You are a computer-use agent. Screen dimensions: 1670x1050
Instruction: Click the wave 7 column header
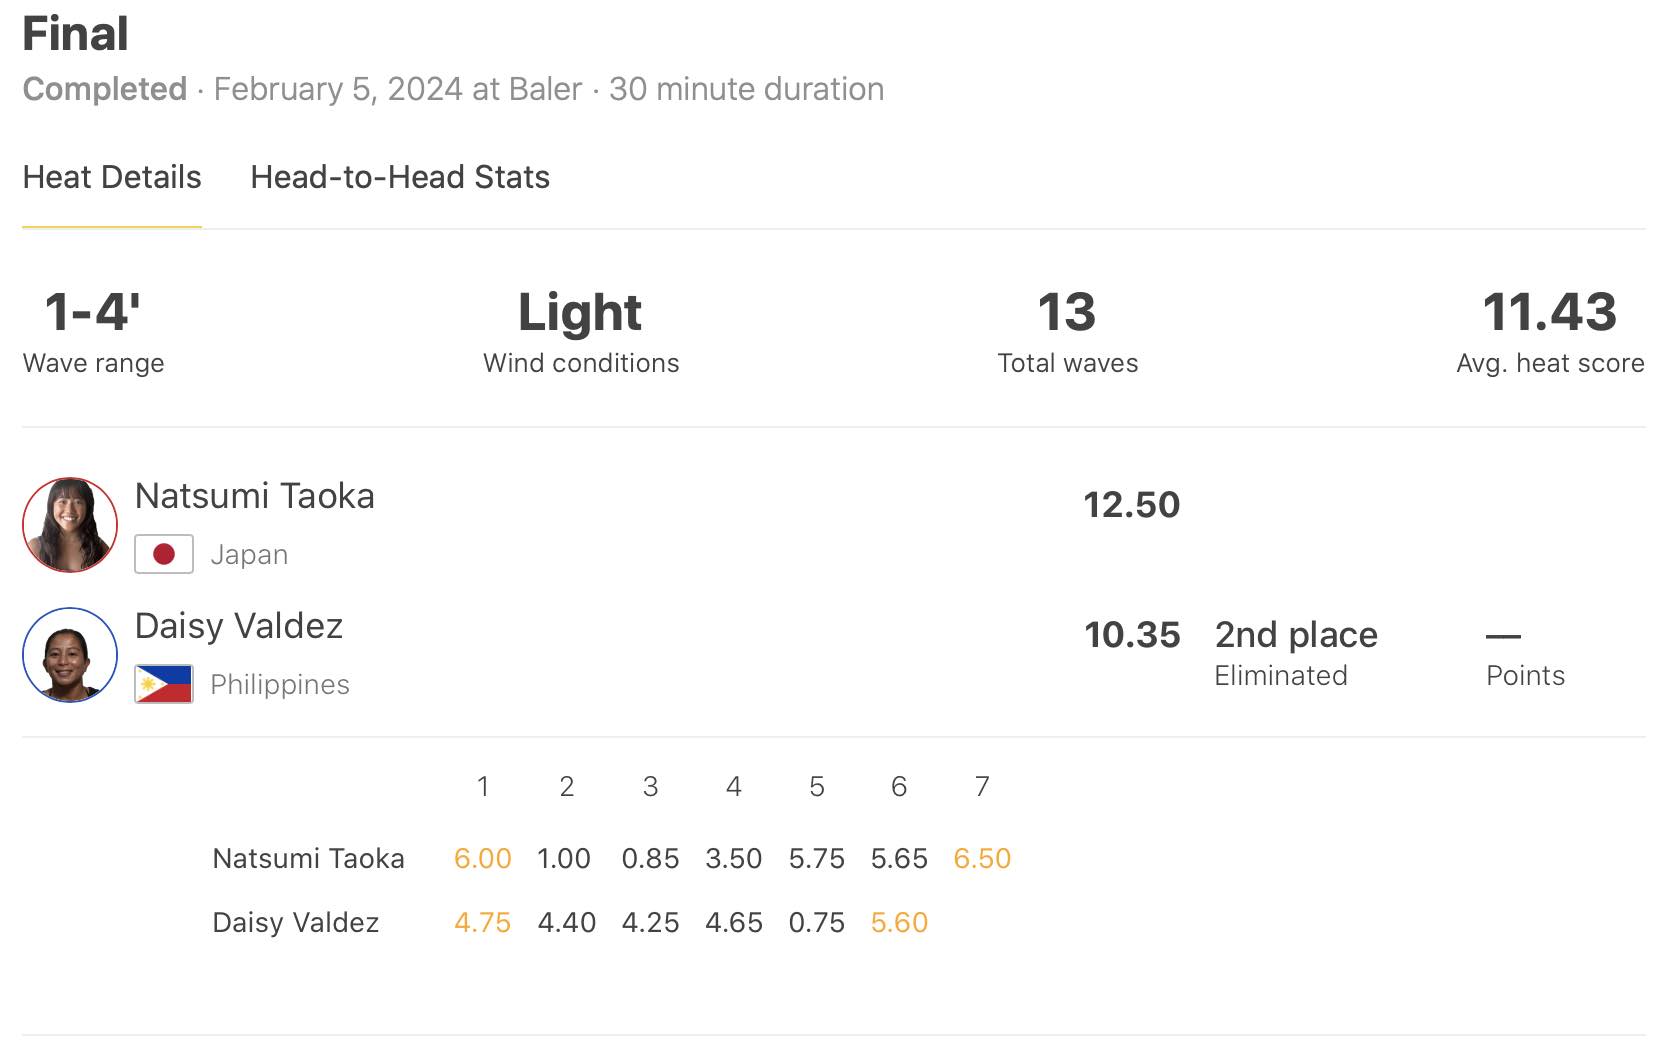point(982,787)
